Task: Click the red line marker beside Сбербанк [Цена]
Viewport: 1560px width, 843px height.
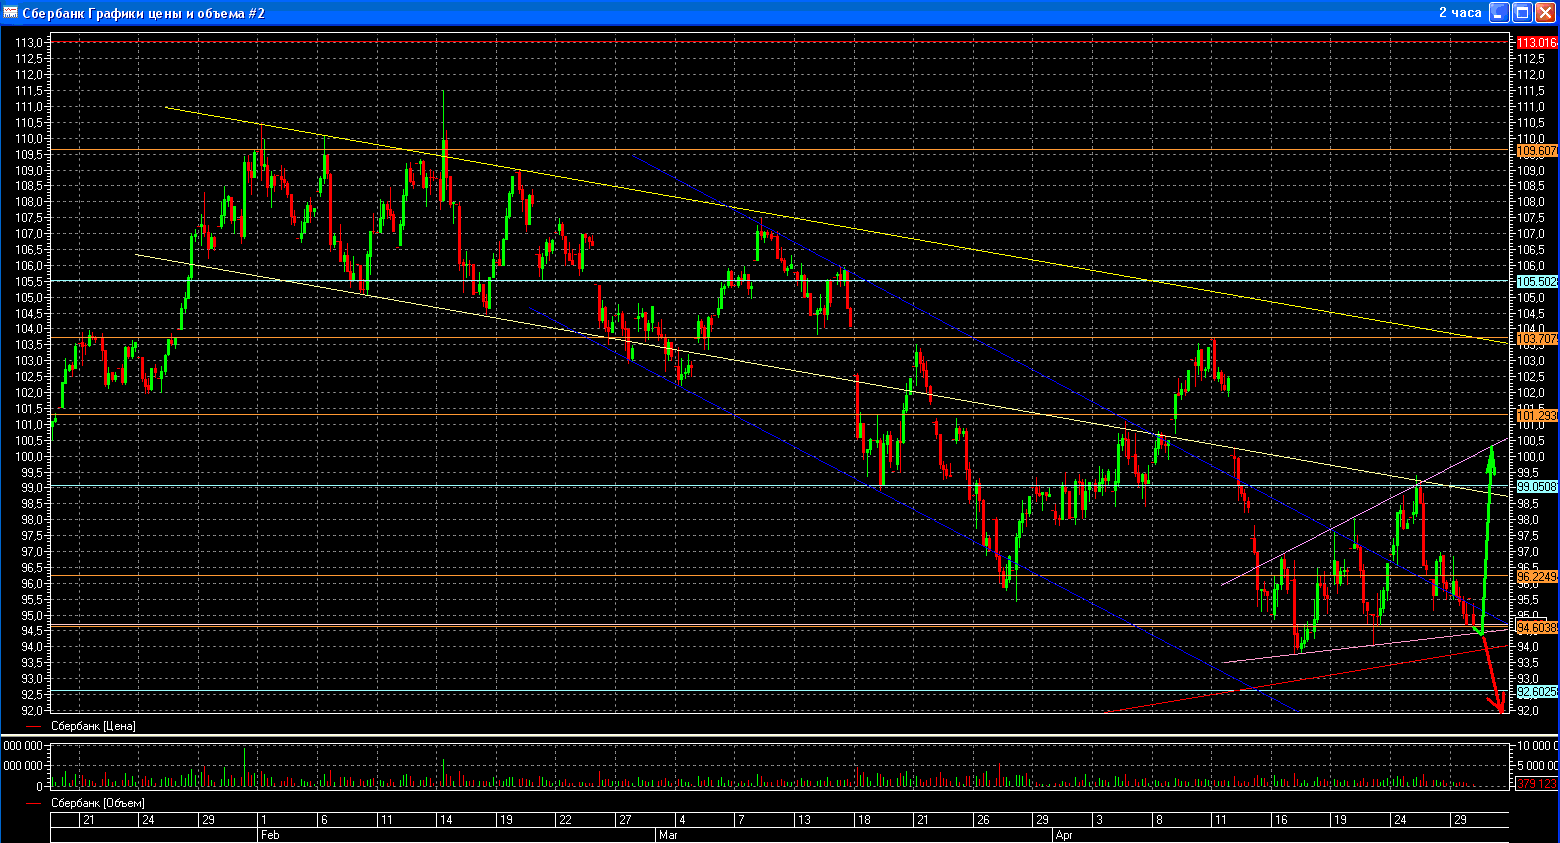Action: click(35, 727)
